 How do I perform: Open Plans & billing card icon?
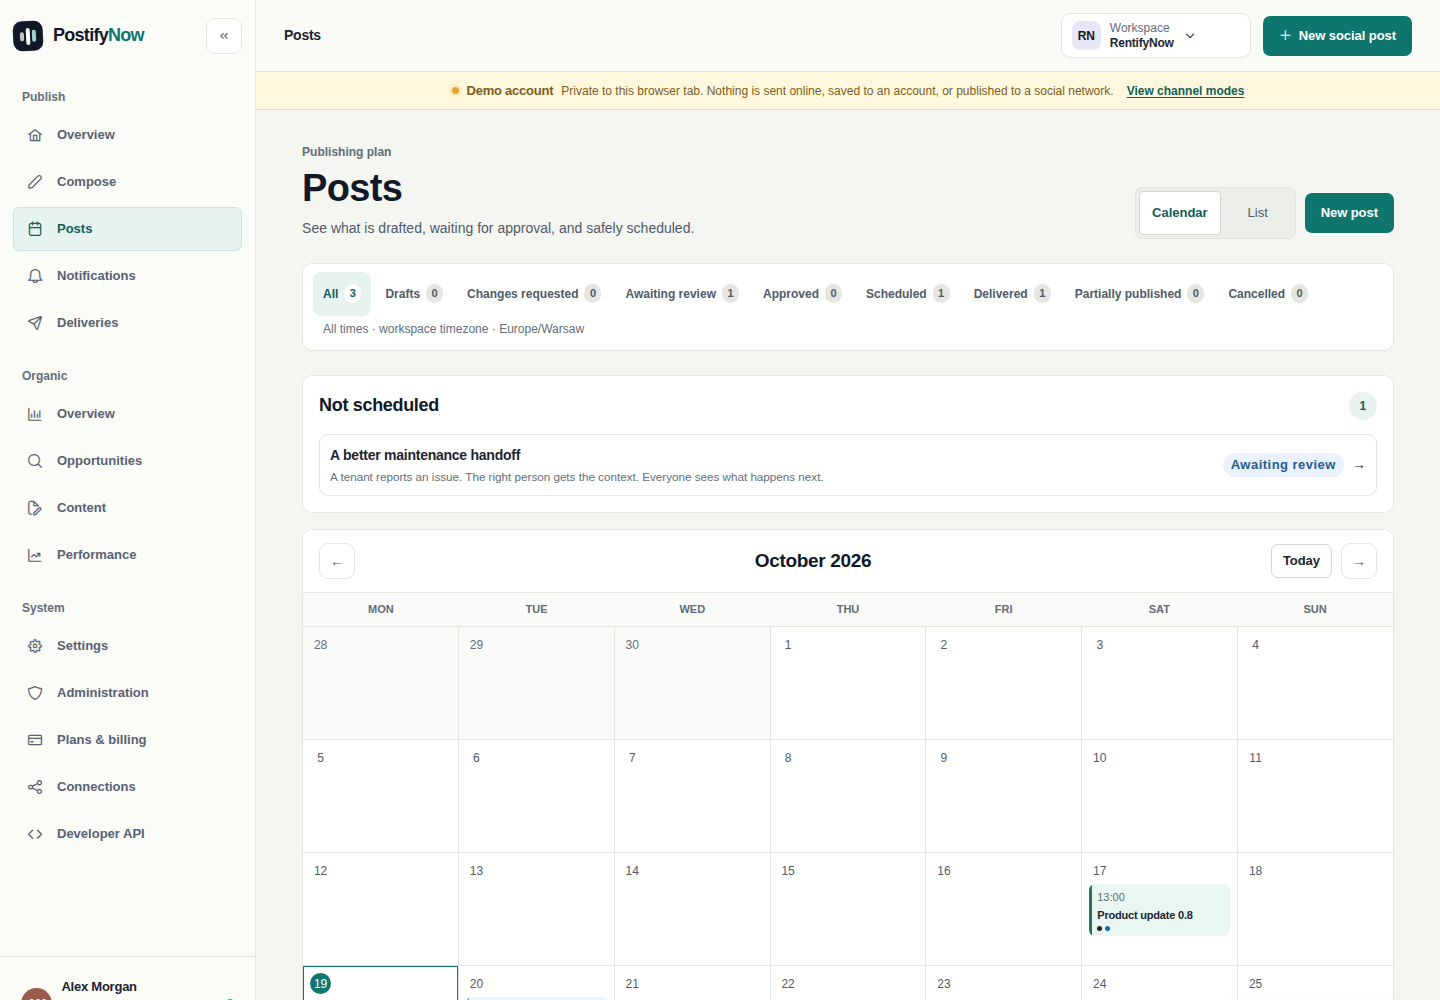click(x=35, y=740)
